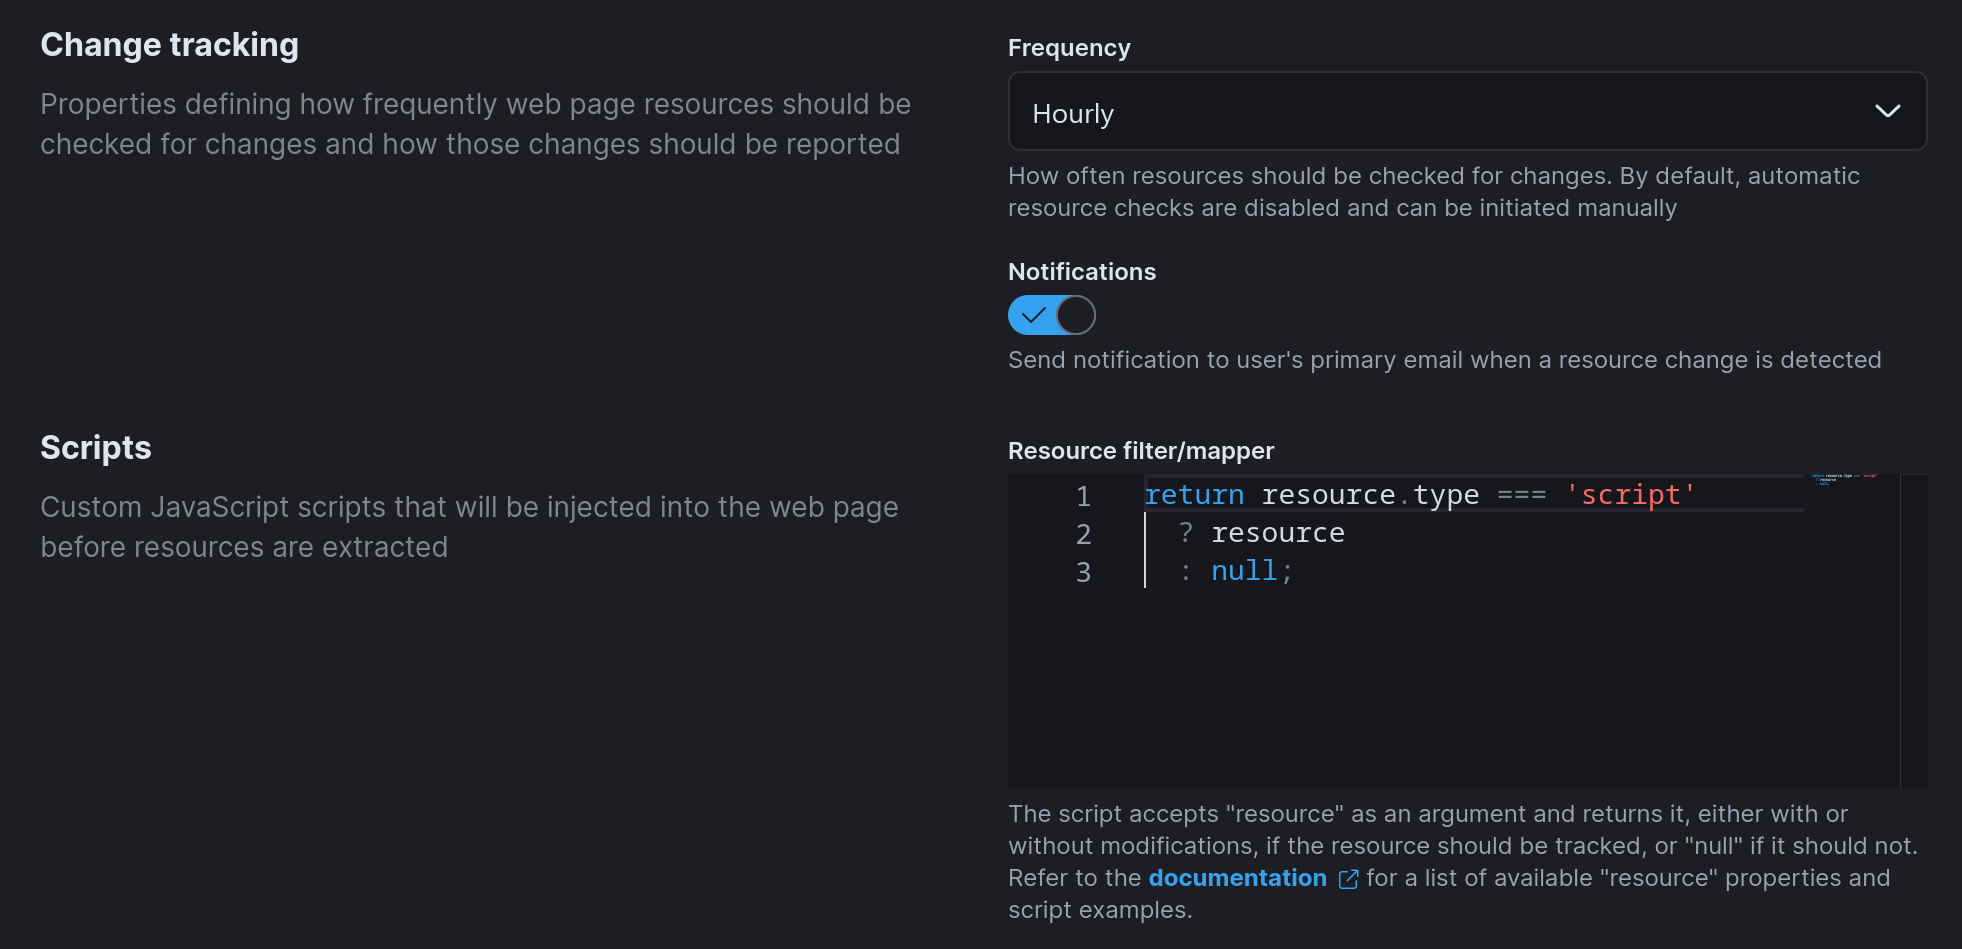Image resolution: width=1962 pixels, height=949 pixels.
Task: Click the checkmark inside the Notifications toggle
Action: coord(1036,315)
